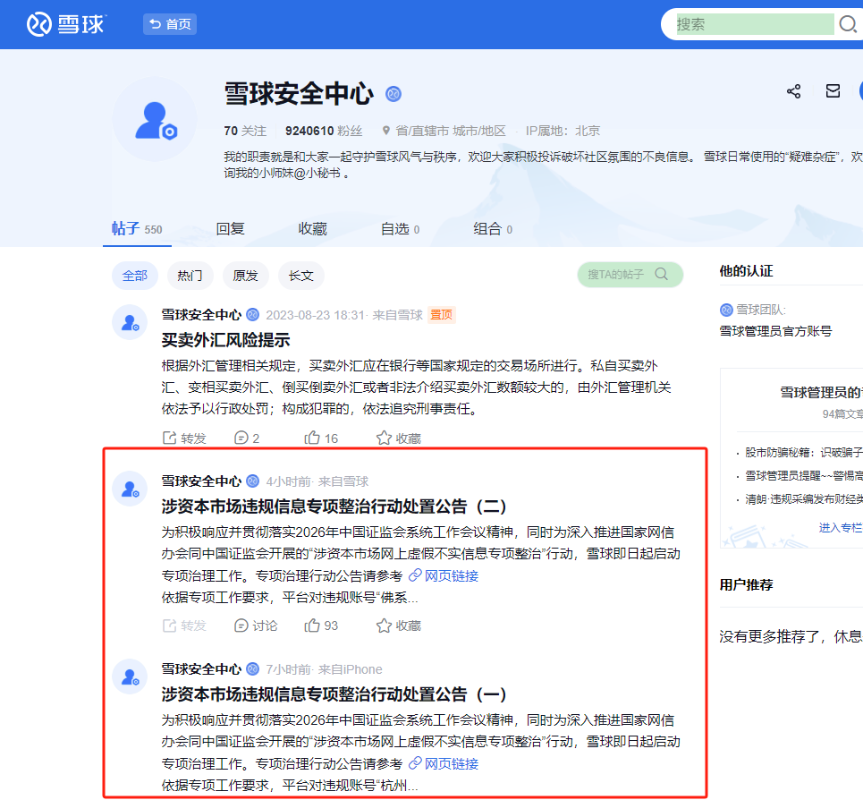Click verification badge beside 雪球安全中心 title
This screenshot has height=800, width=863.
(394, 94)
